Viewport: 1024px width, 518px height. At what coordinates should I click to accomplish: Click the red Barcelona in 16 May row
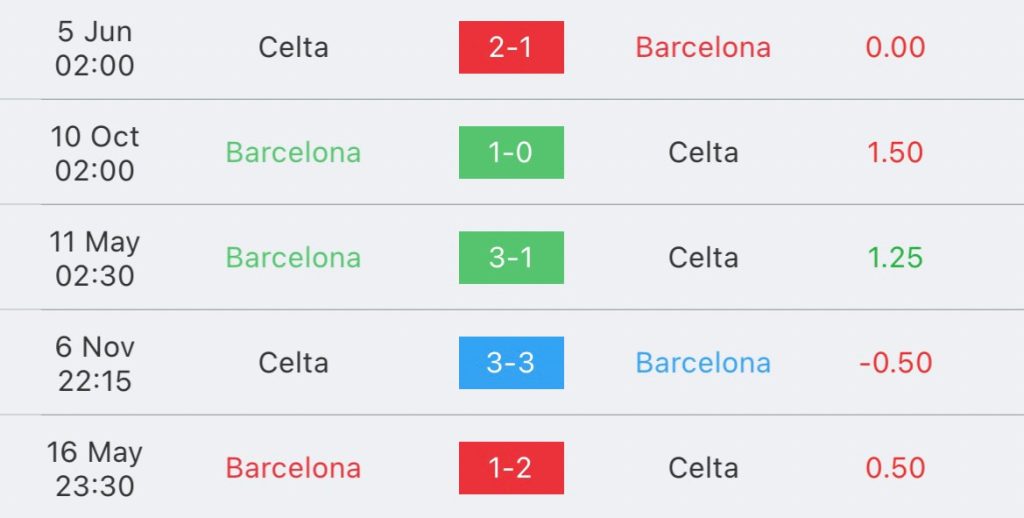[x=293, y=468]
